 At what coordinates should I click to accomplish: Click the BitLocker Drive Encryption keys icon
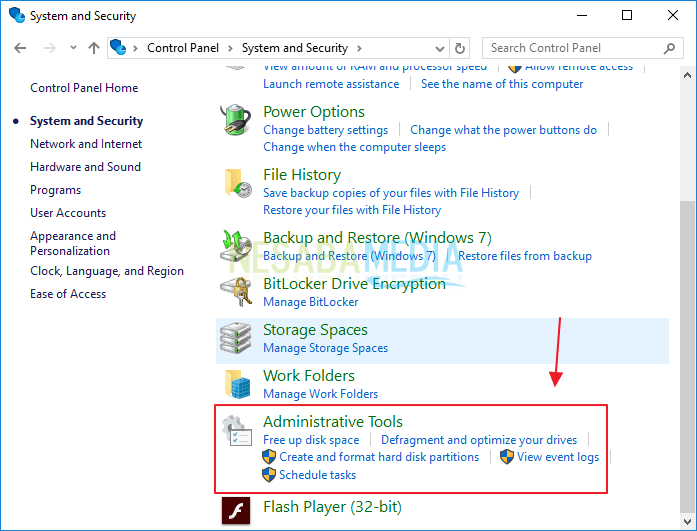(236, 292)
